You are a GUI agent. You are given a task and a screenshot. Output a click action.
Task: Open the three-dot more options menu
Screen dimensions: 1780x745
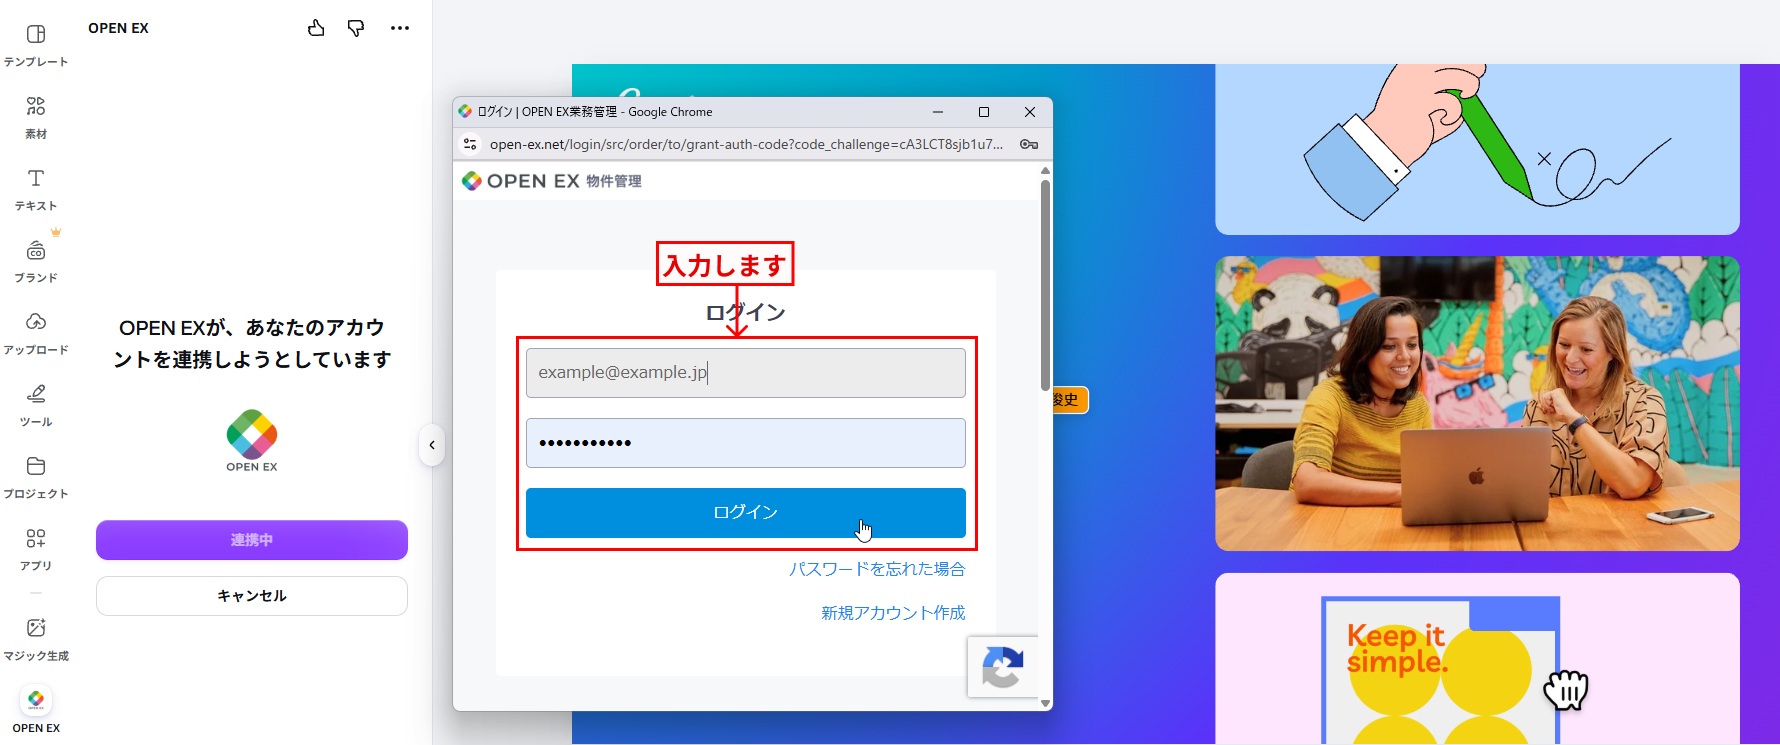point(400,28)
